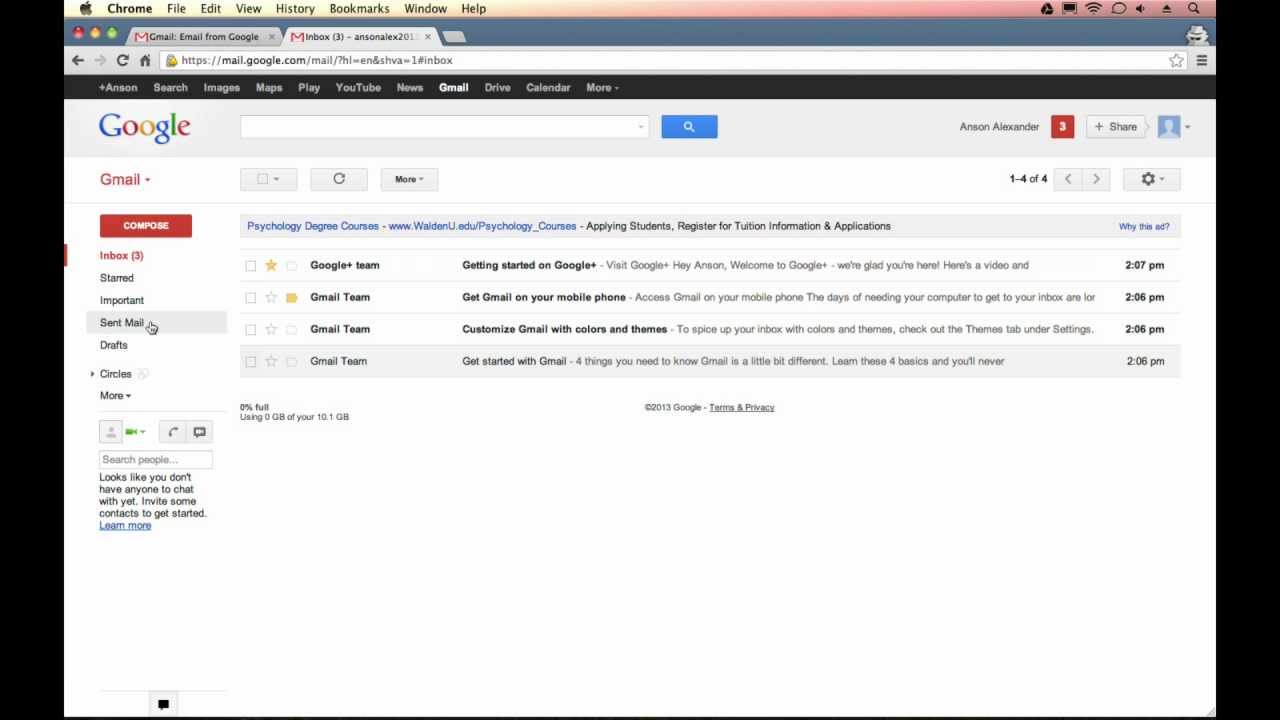Click the phone call icon in chat panel
The height and width of the screenshot is (720, 1280).
[x=173, y=432]
